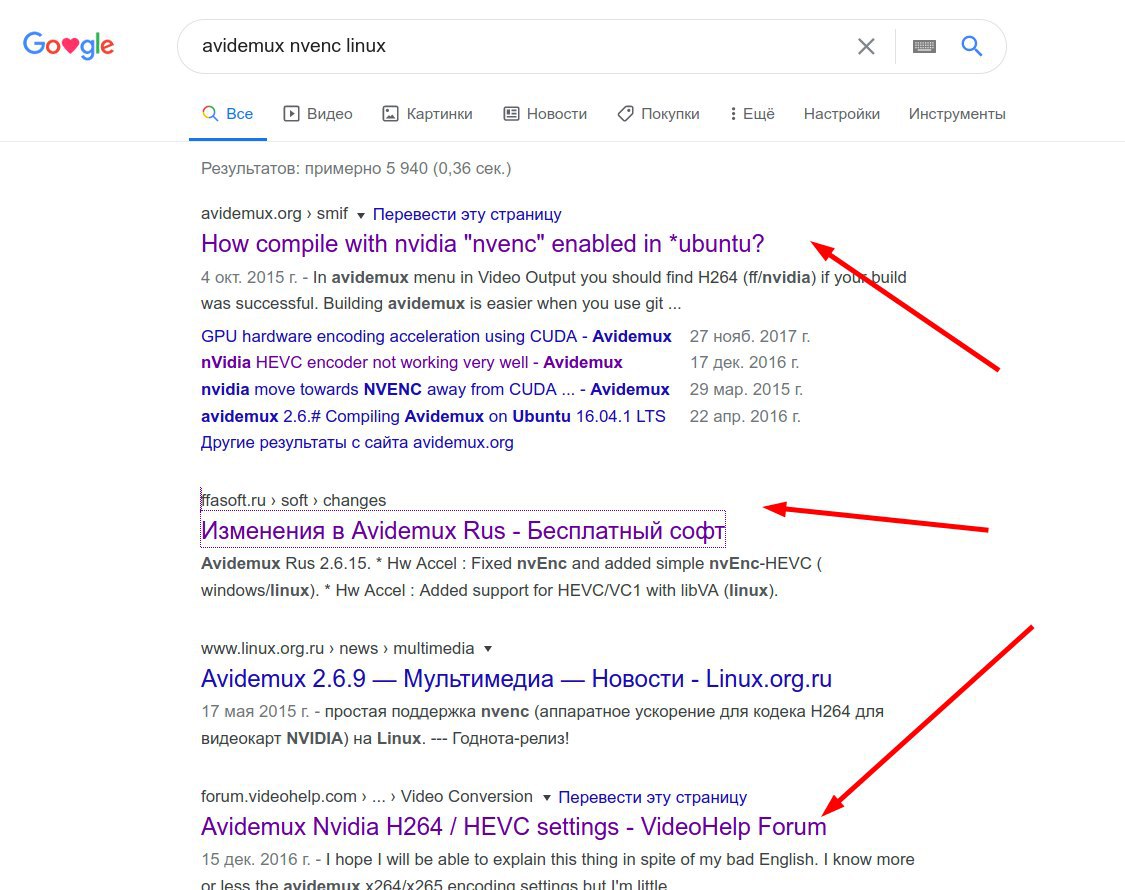Click the ffasoft.ru › soft › changes breadcrumb
Image resolution: width=1125 pixels, height=890 pixels.
(293, 500)
